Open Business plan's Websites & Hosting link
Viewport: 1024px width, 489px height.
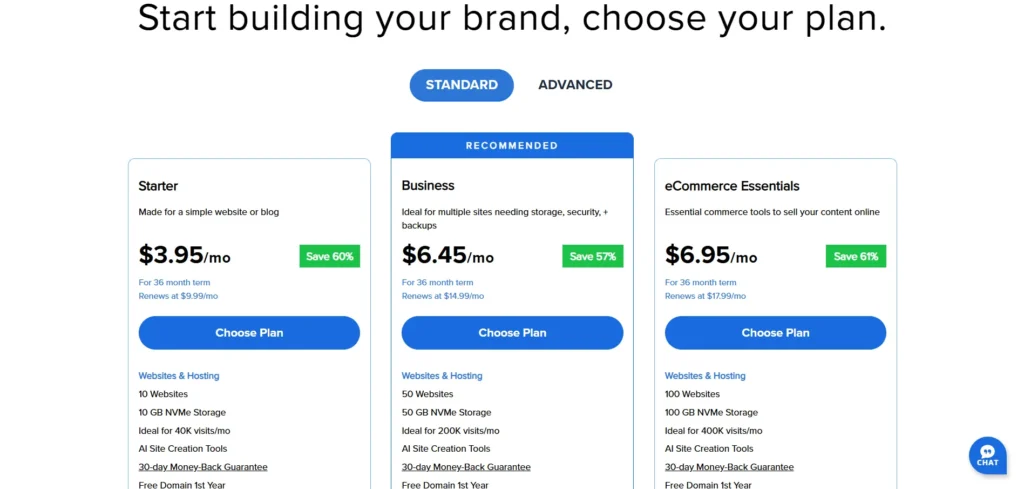tap(442, 376)
